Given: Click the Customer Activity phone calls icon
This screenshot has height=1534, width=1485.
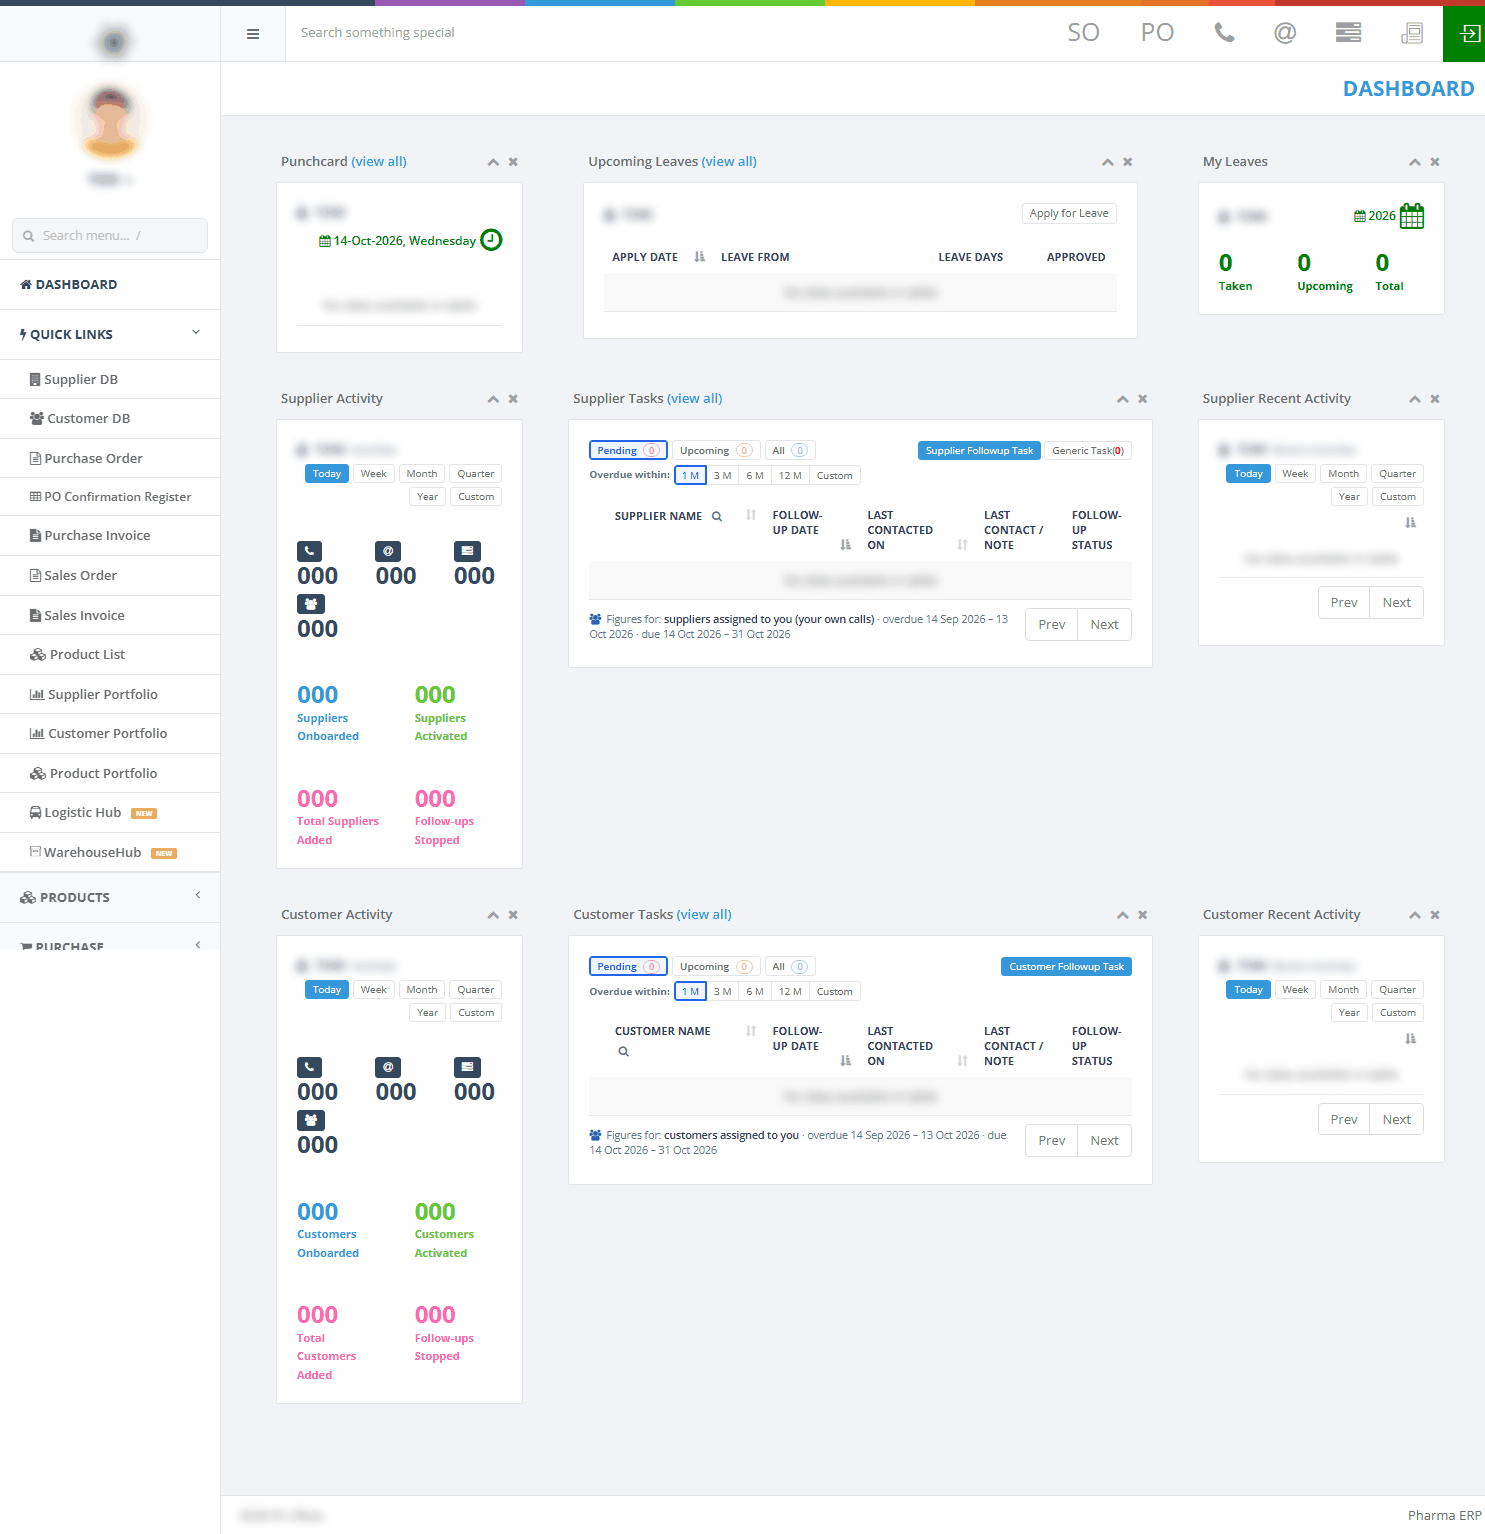Looking at the screenshot, I should 310,1067.
